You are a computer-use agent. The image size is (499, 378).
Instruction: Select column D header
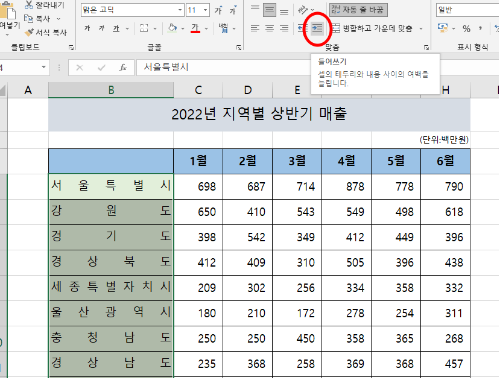tap(247, 90)
